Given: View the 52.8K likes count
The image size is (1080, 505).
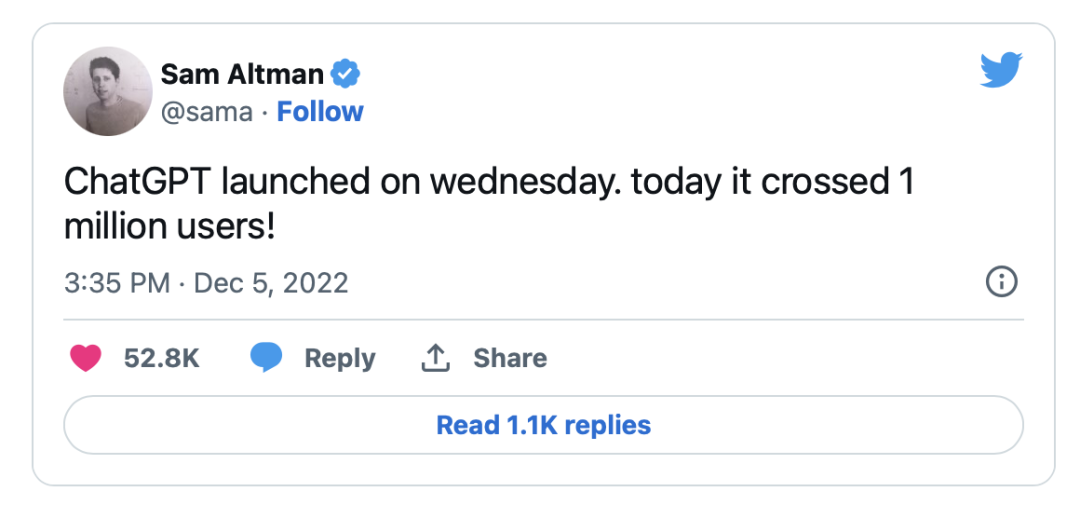Looking at the screenshot, I should [x=162, y=358].
